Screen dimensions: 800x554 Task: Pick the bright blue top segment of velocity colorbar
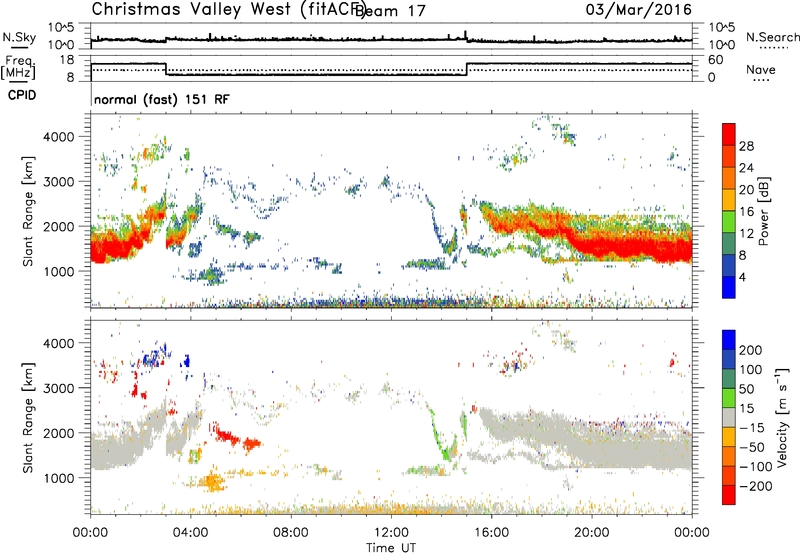pos(729,340)
